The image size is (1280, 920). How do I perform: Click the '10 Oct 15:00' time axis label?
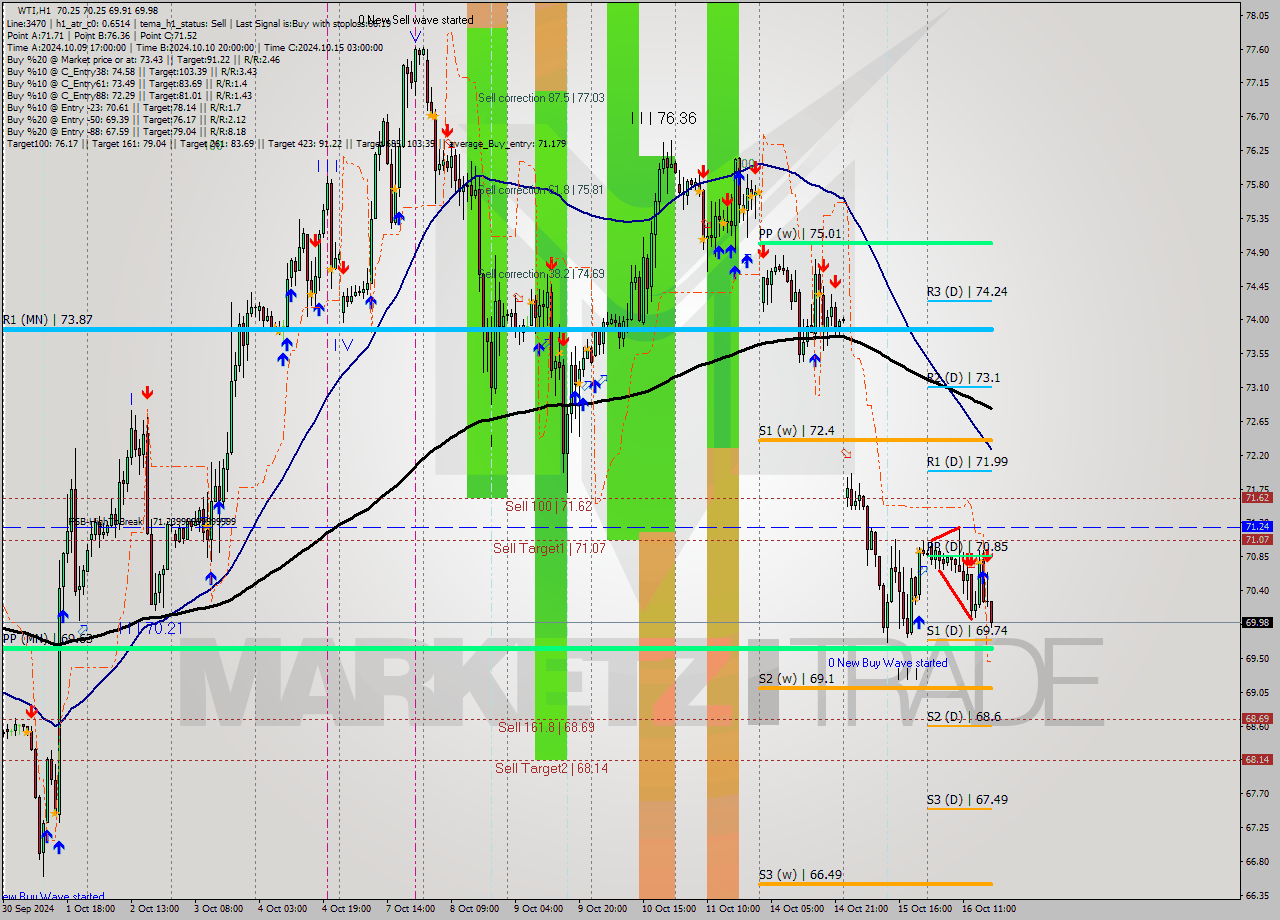point(669,909)
